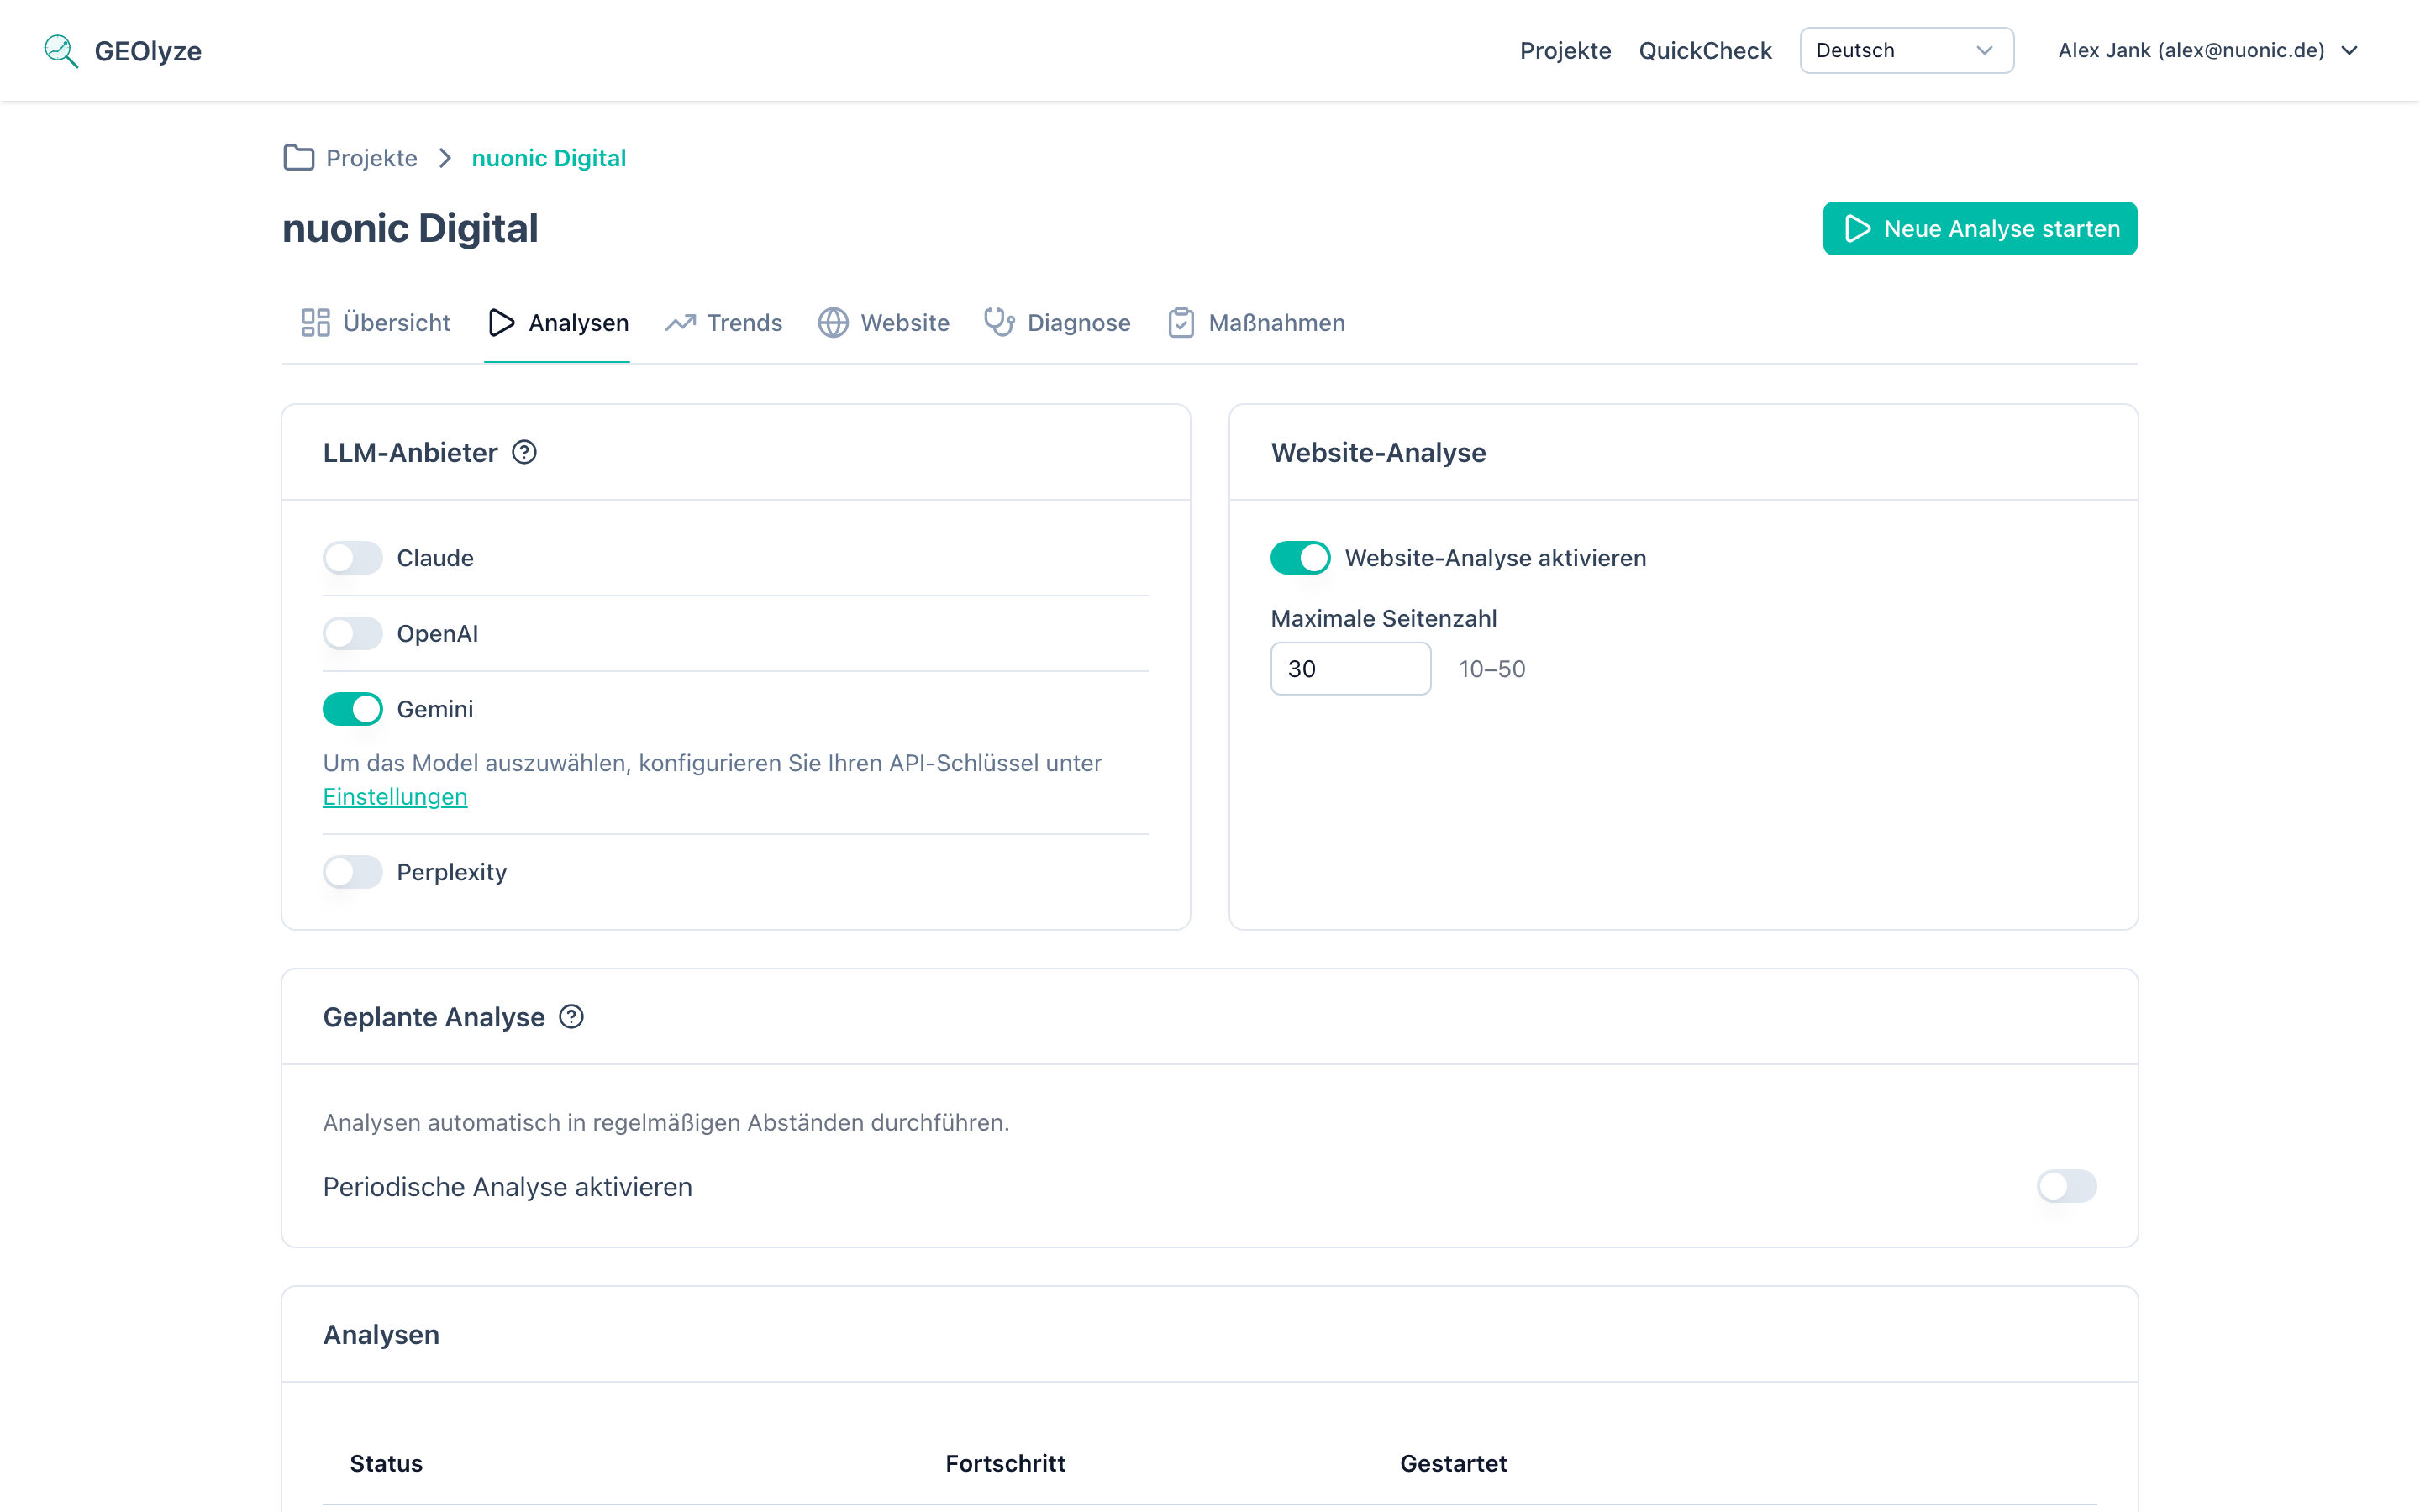
Task: Click the Maßnahmen clipboard icon
Action: [1181, 322]
